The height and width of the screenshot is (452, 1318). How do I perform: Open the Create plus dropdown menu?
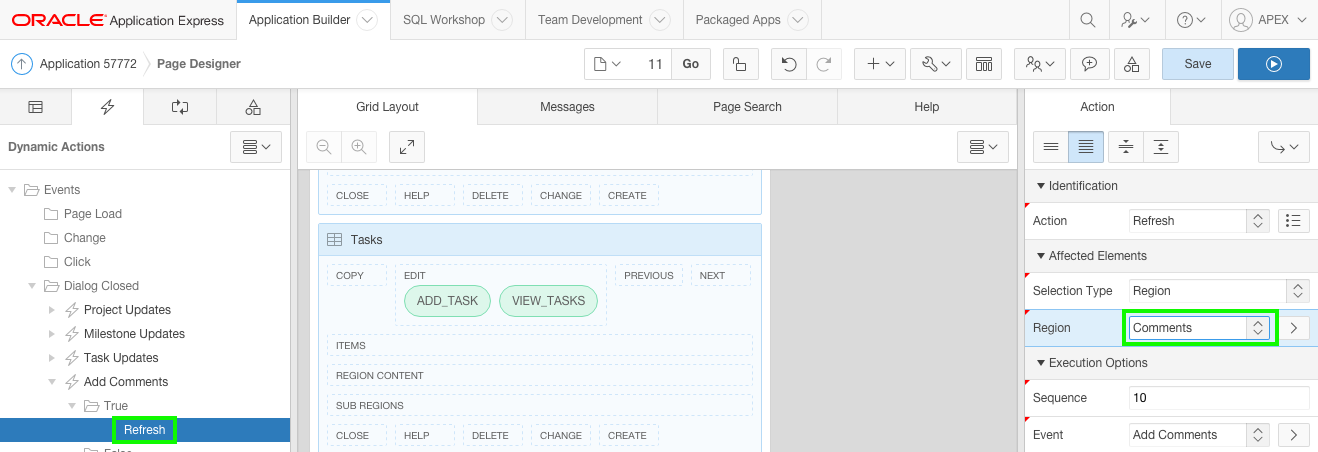(x=880, y=64)
